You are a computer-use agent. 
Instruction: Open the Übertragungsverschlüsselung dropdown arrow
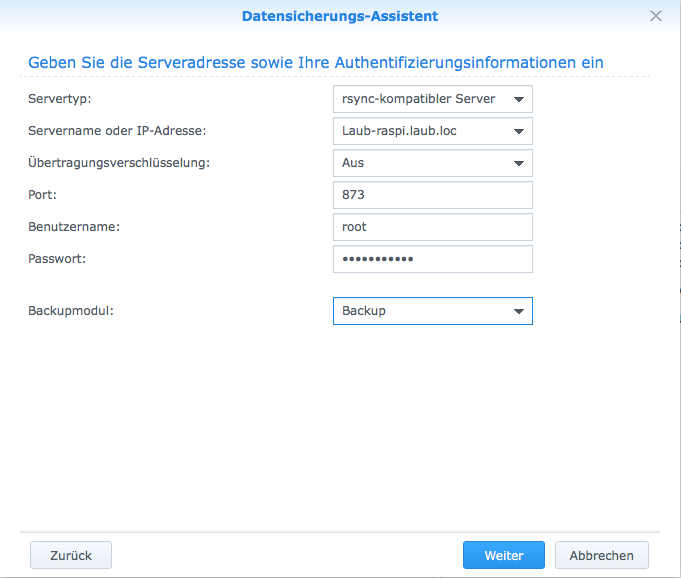point(518,163)
